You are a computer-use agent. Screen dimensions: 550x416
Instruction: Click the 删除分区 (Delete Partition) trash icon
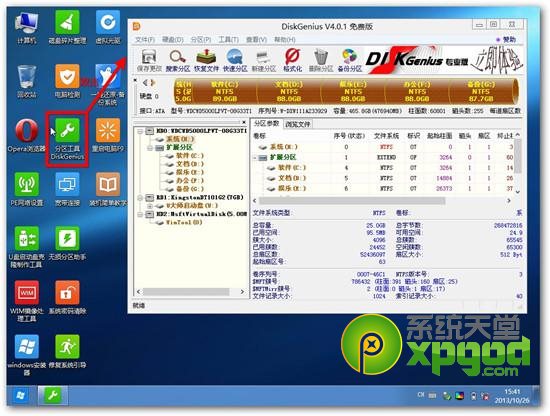coord(321,60)
